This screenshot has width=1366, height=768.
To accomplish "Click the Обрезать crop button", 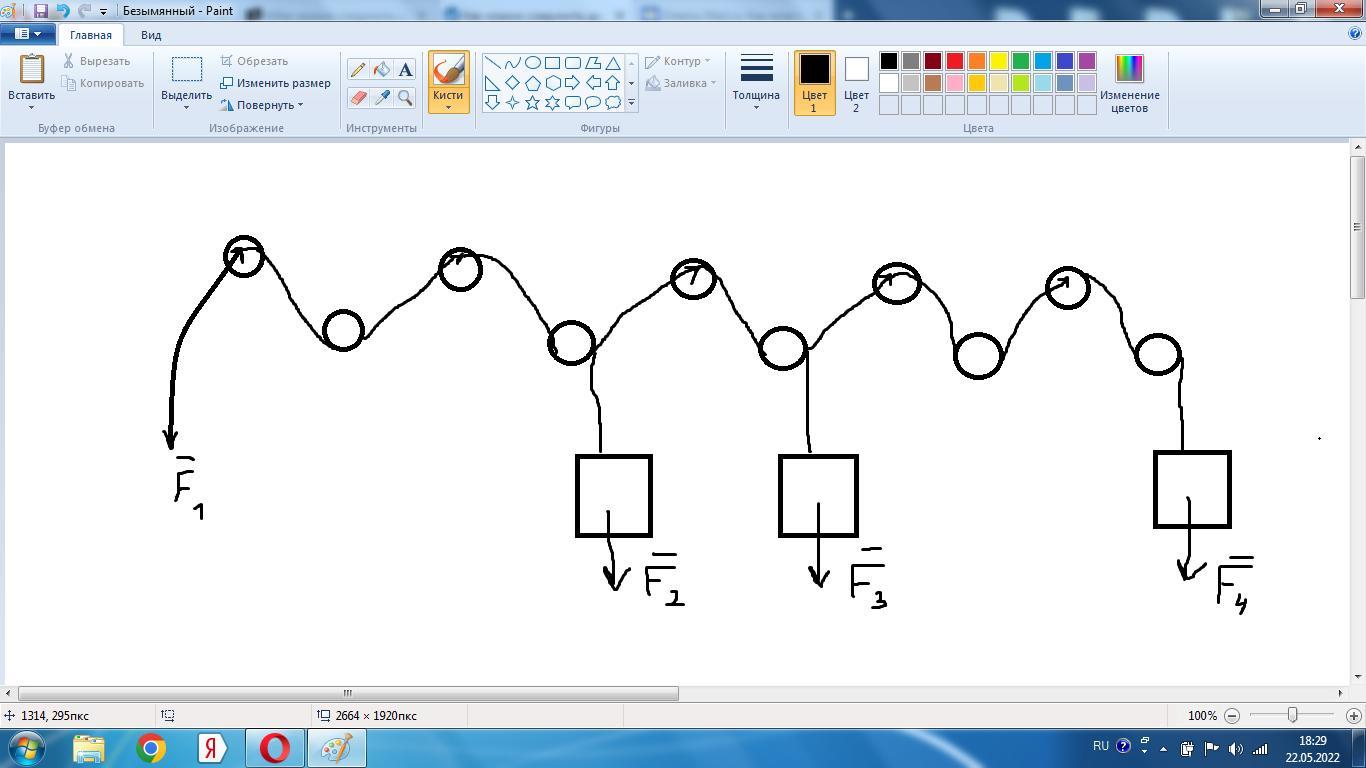I will coord(254,61).
